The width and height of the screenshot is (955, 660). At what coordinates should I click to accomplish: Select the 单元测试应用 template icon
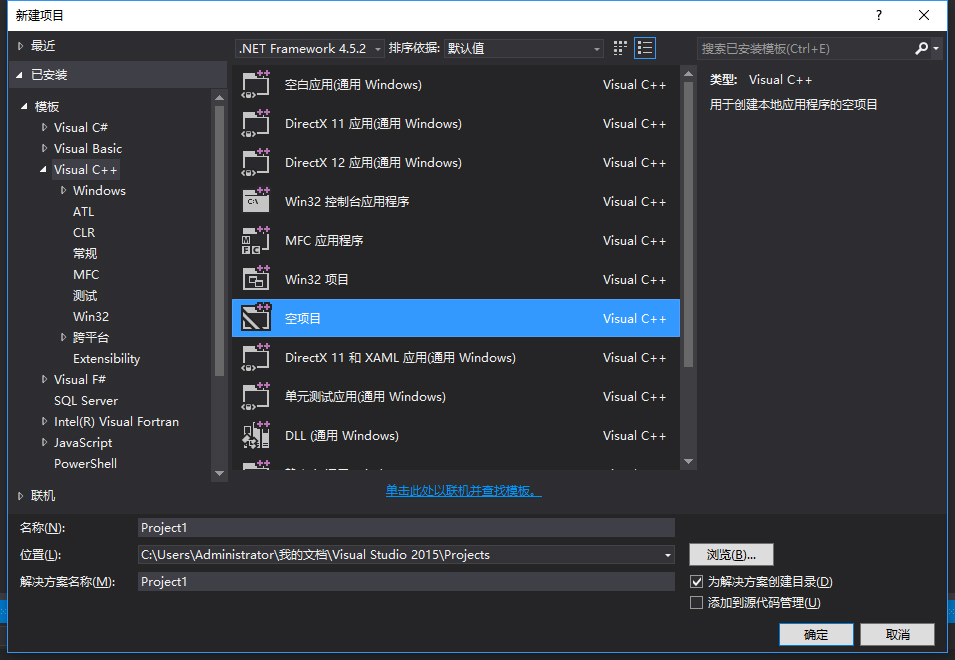[x=256, y=396]
